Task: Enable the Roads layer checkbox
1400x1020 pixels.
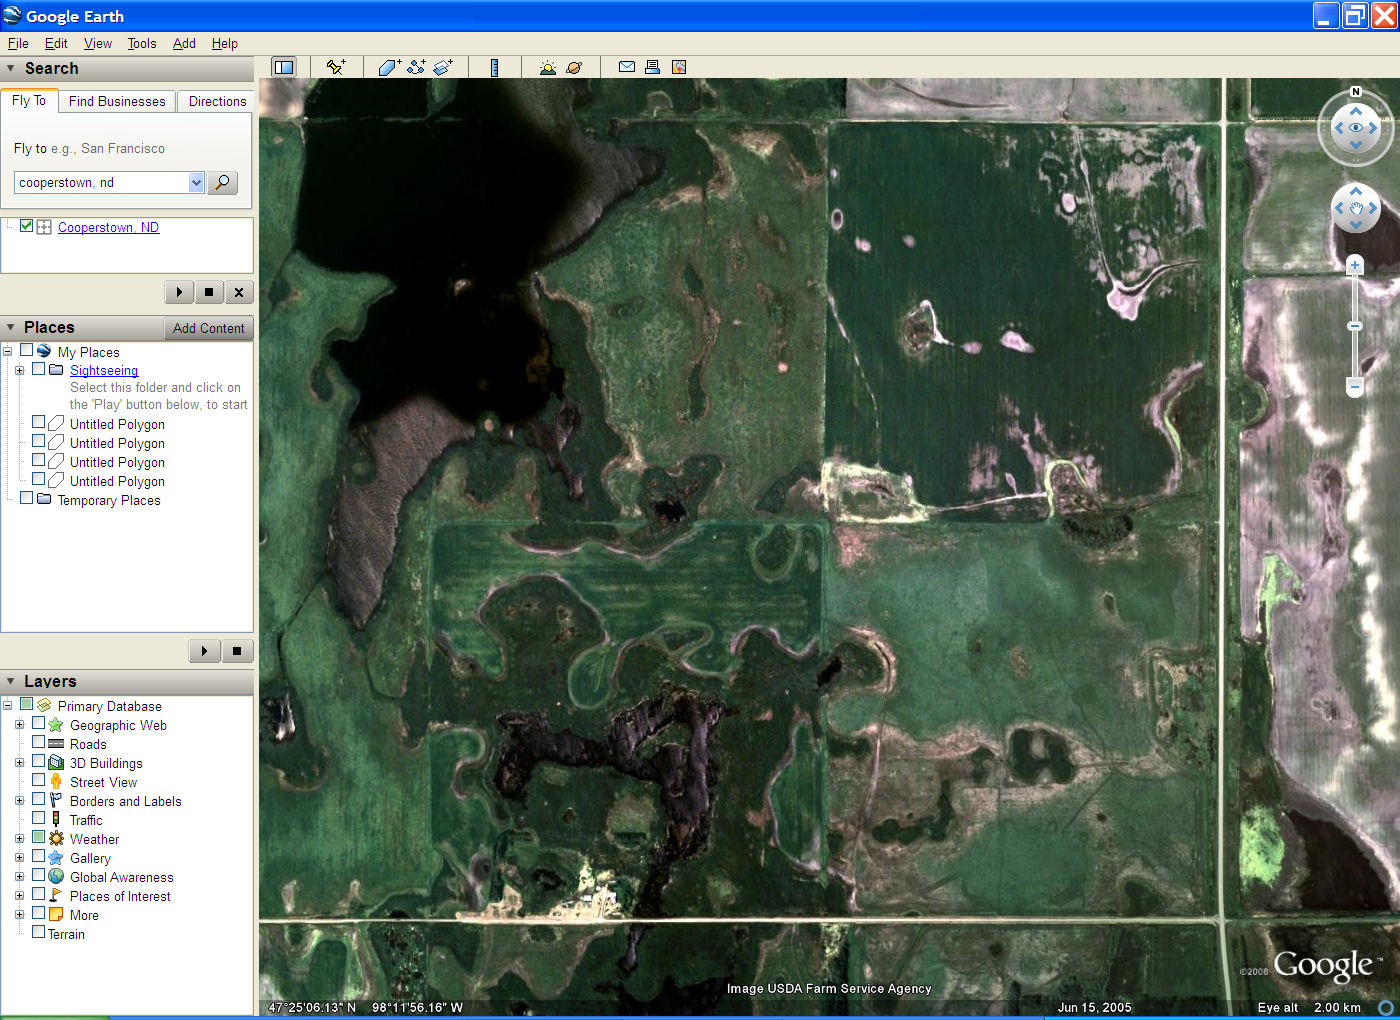Action: coord(38,742)
